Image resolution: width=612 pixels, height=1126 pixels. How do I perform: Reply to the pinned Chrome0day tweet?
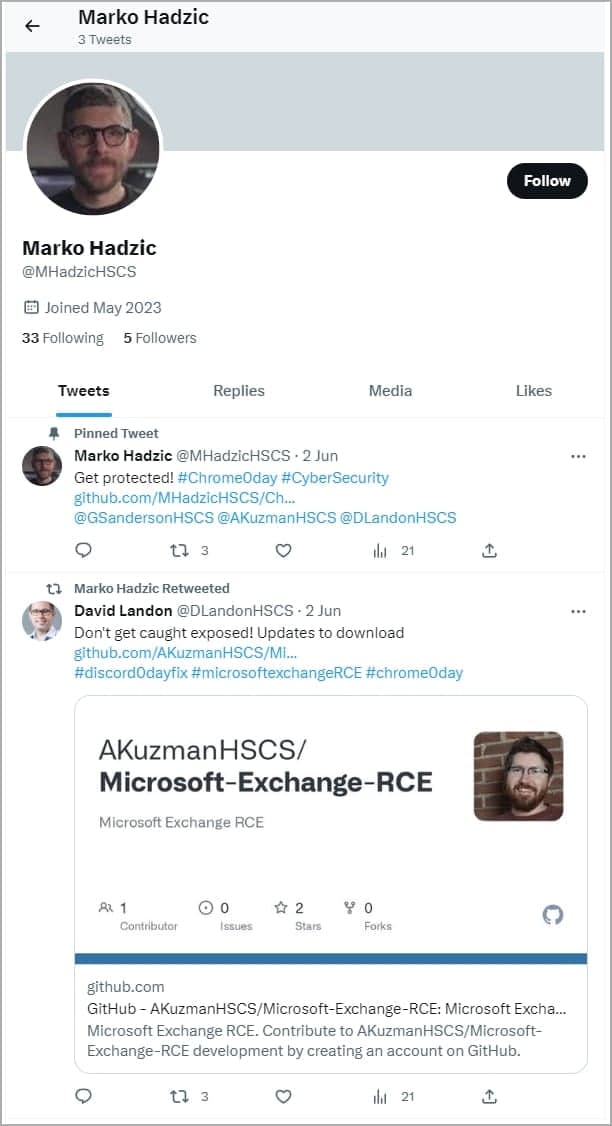click(x=84, y=550)
